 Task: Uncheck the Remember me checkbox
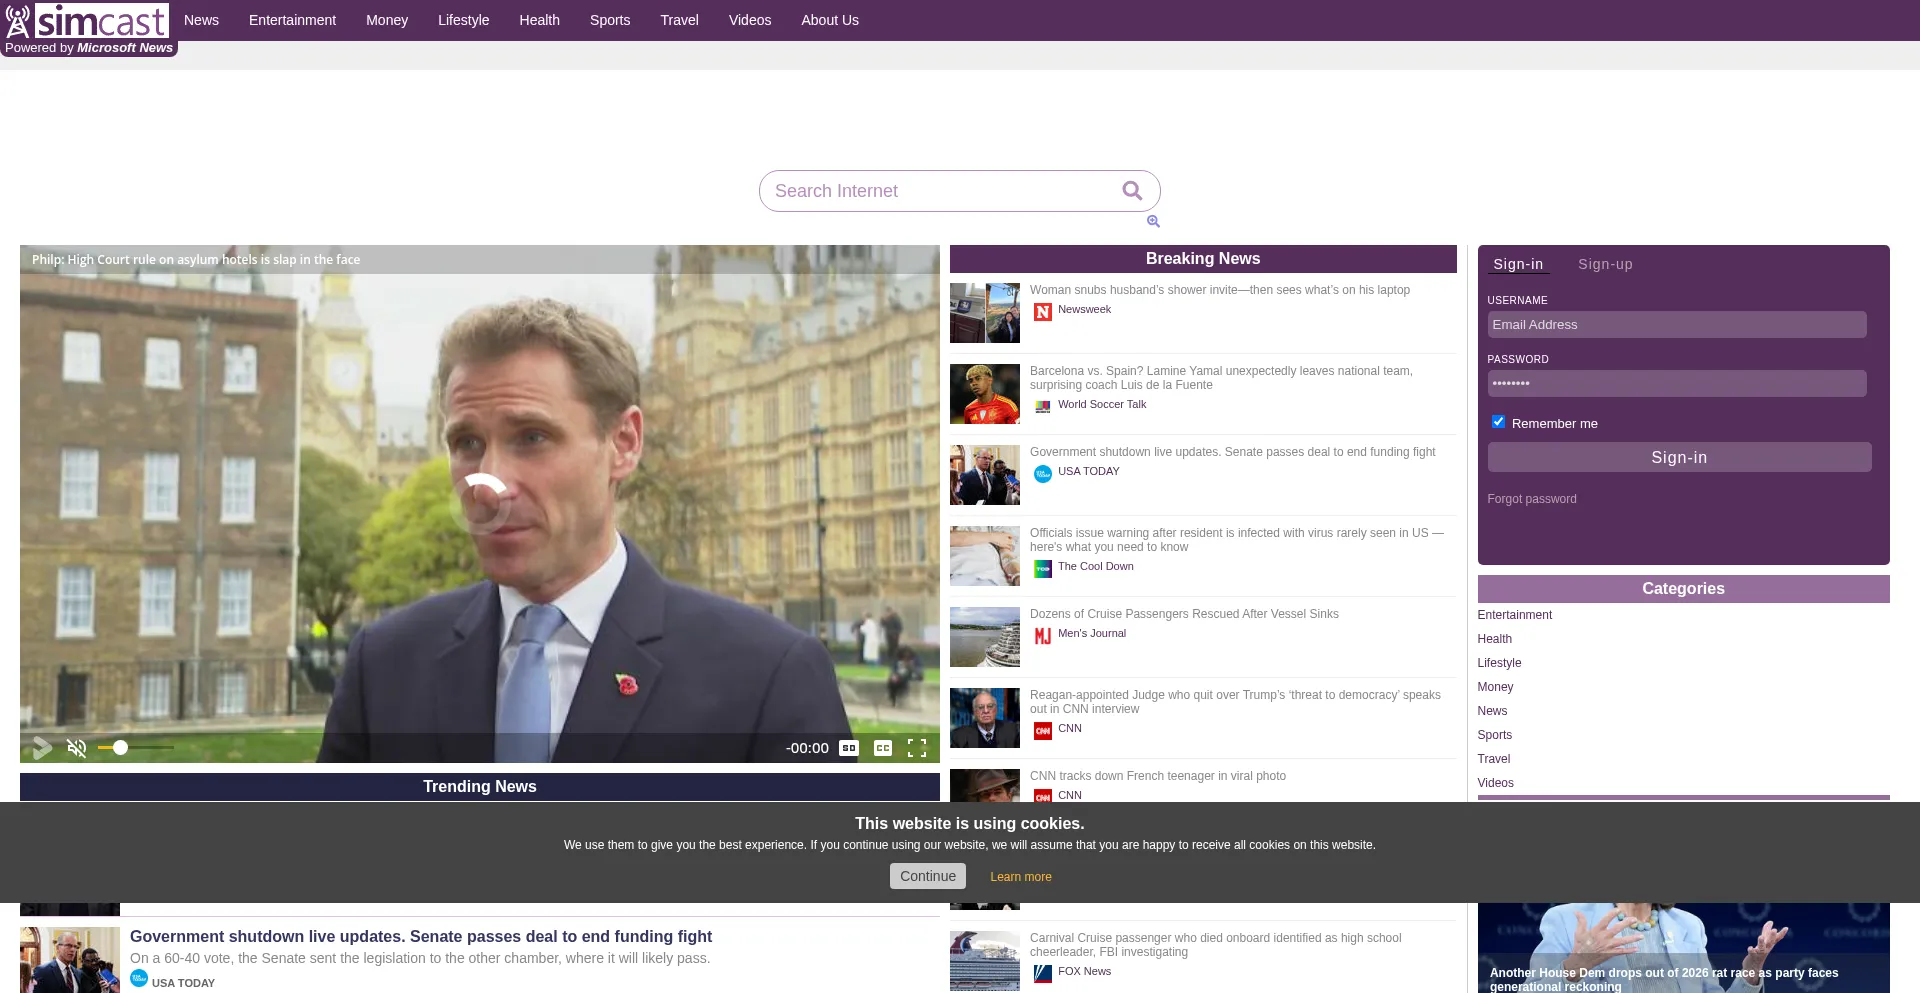click(x=1498, y=422)
